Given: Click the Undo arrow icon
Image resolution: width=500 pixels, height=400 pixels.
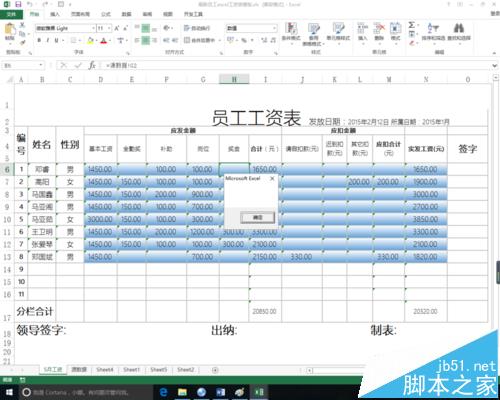Looking at the screenshot, I should (30, 4).
